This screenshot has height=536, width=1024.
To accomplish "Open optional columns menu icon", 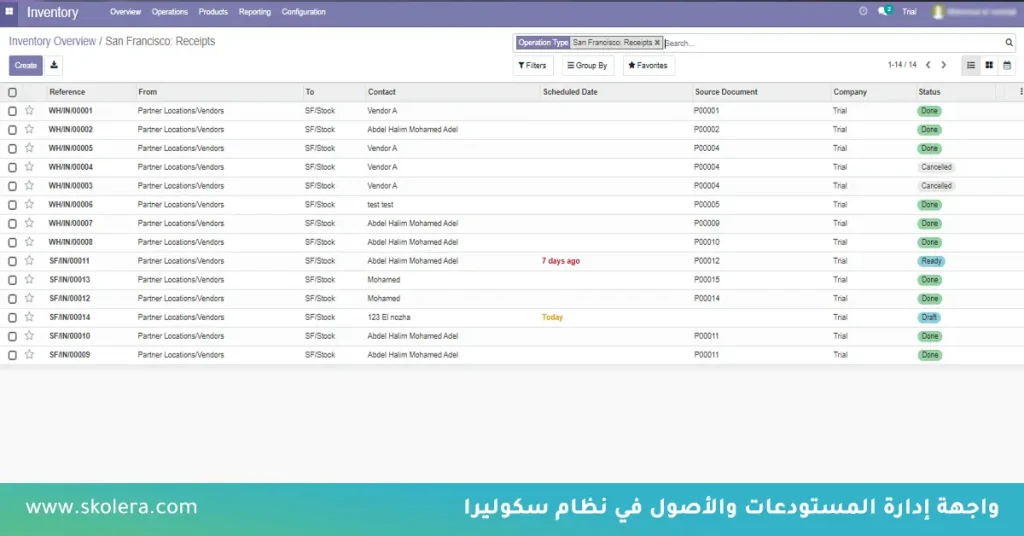I will click(1021, 92).
